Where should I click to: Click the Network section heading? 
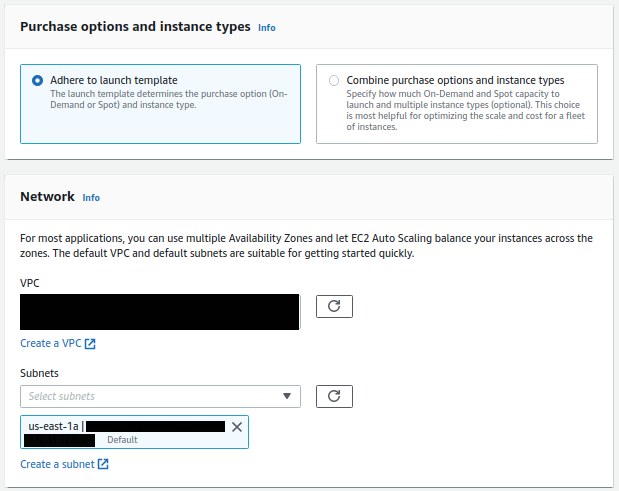point(47,197)
